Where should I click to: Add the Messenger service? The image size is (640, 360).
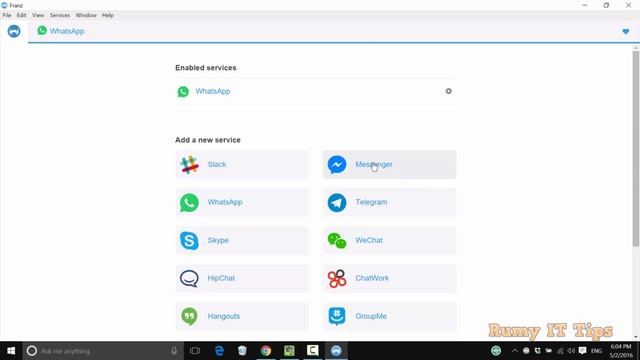[x=389, y=164]
